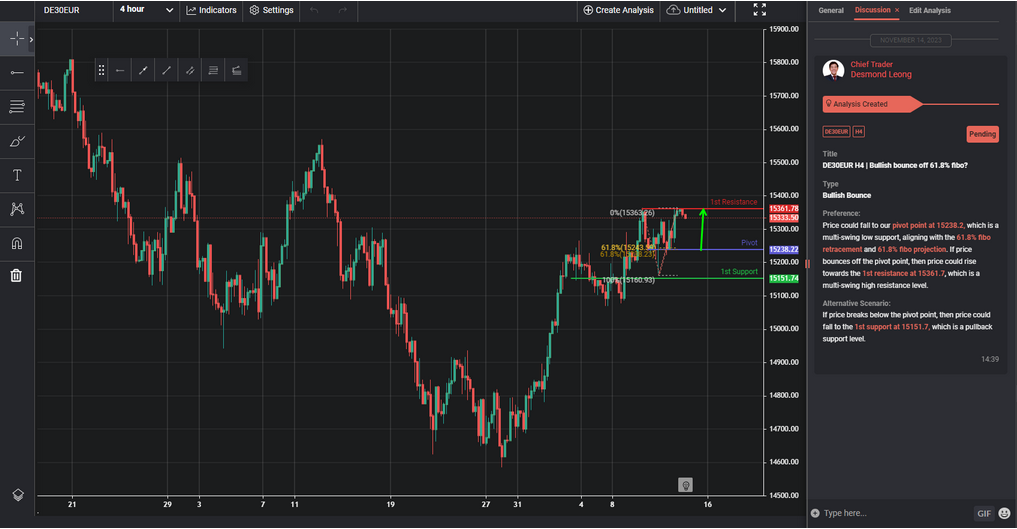Toggle fullscreen chart view
Image resolution: width=1017 pixels, height=529 pixels.
tap(760, 10)
